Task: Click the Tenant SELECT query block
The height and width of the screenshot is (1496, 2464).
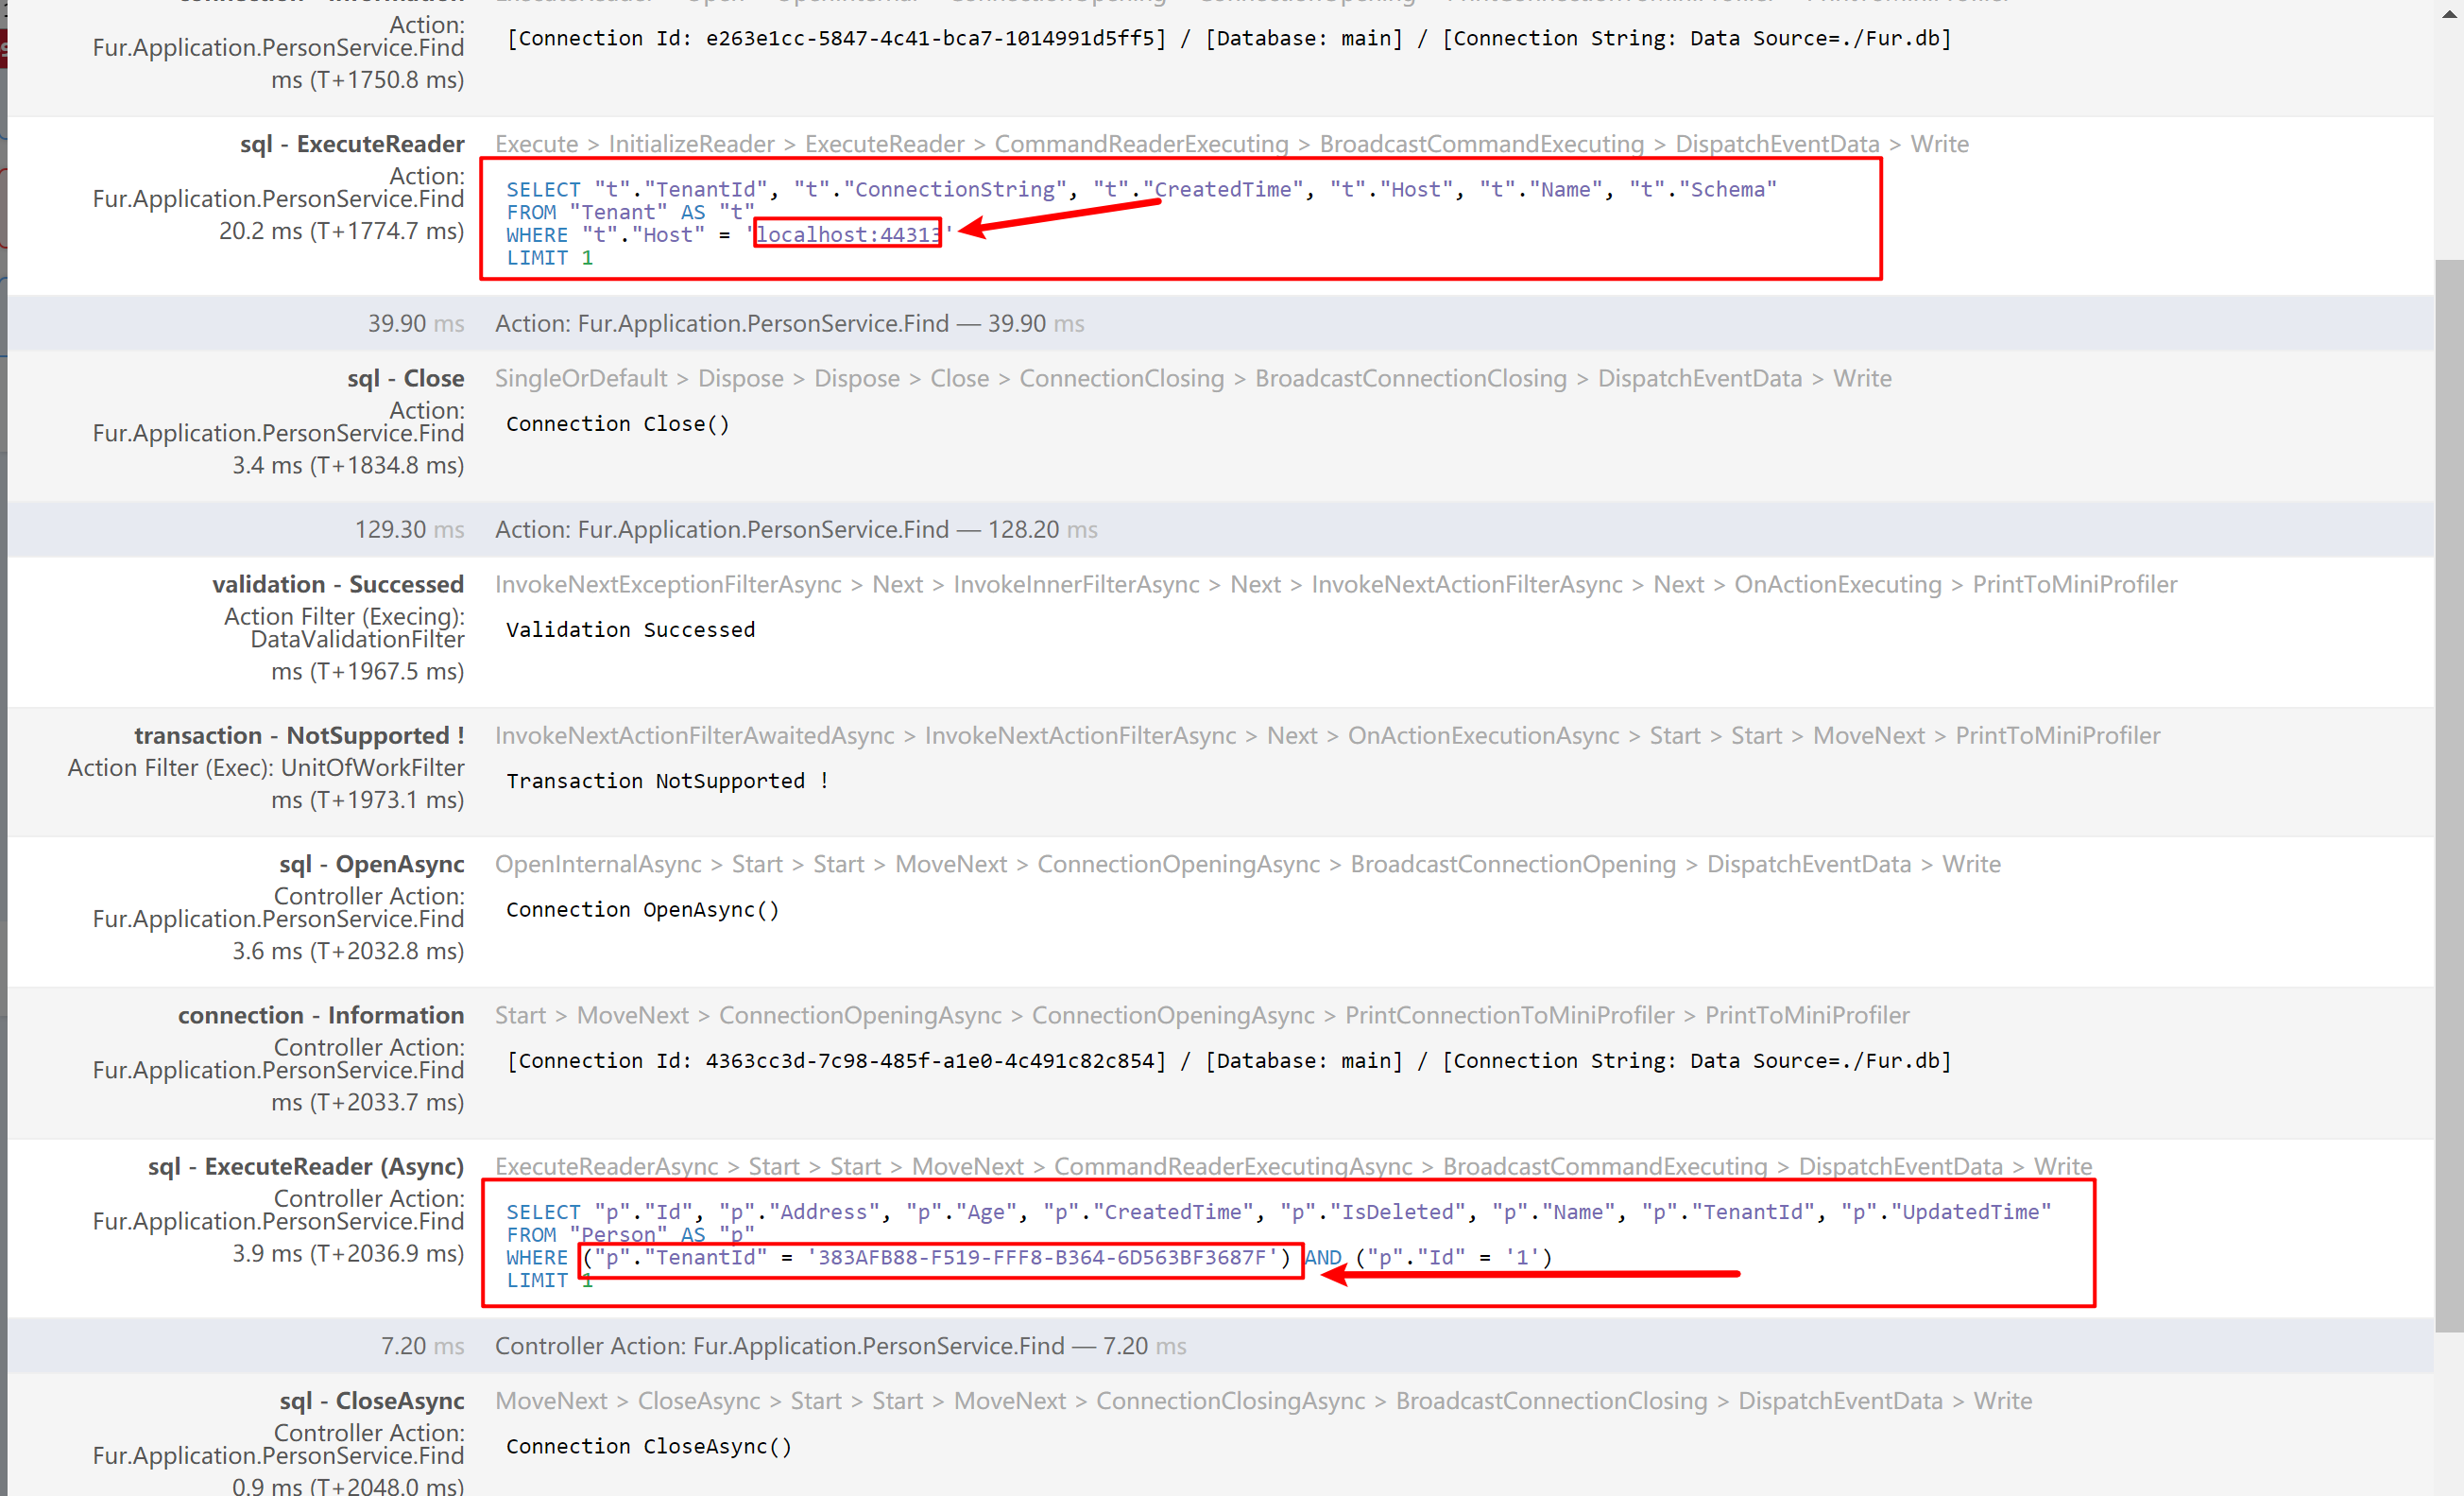Action: (1140, 222)
